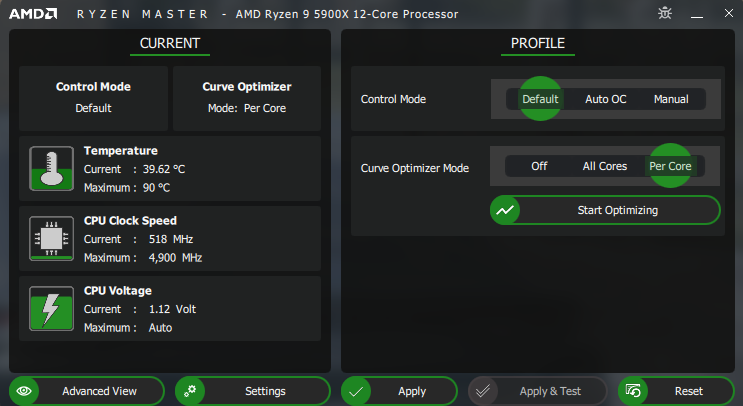Viewport: 743px width, 406px height.
Task: Click the gears icon on Settings button
Action: 191,391
